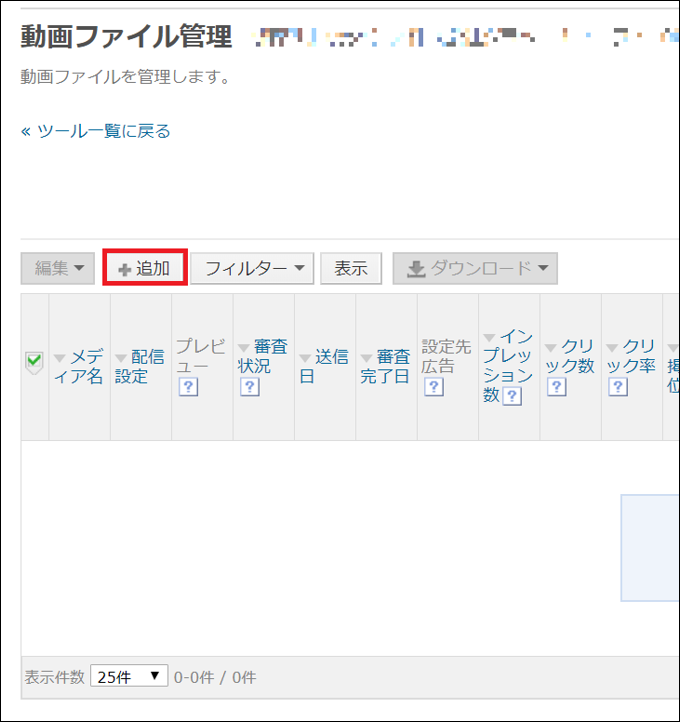This screenshot has height=722, width=680.
Task: Click the sort arrow beside メディア名
Action: point(59,358)
